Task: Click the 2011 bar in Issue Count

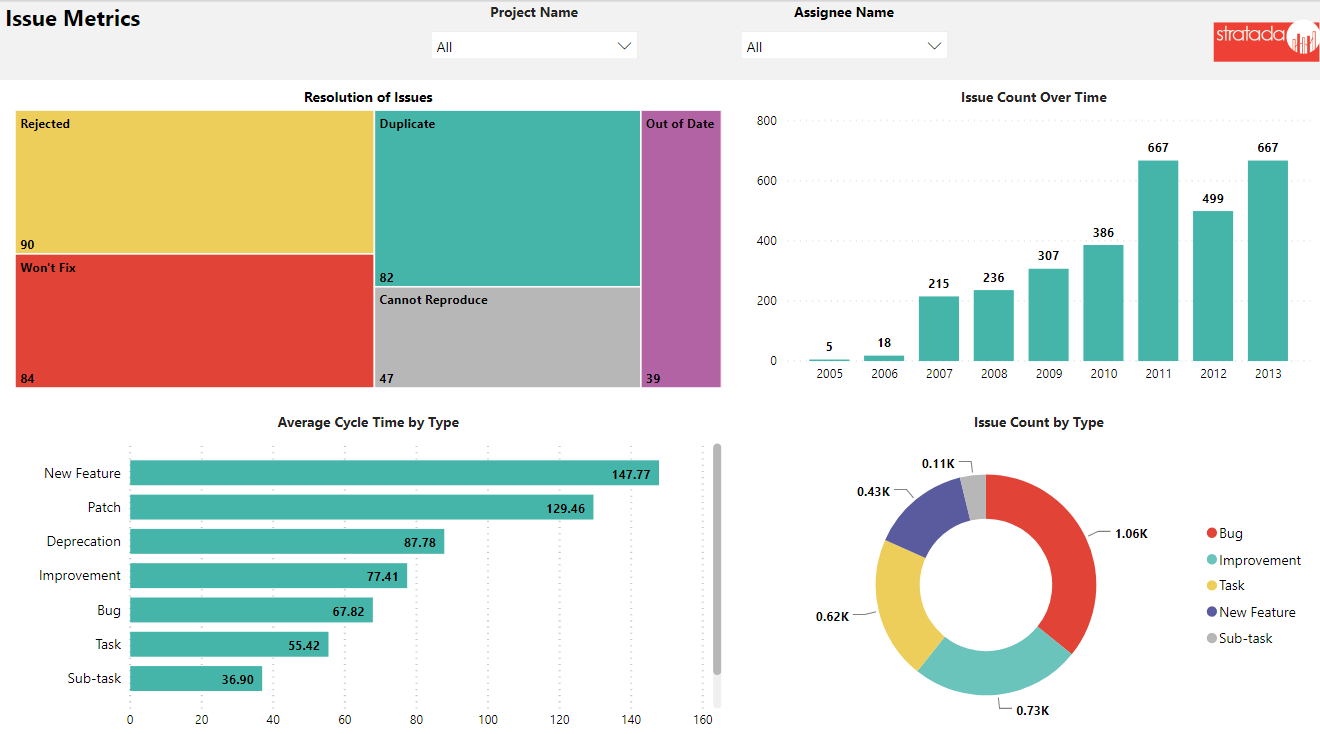Action: [x=1158, y=261]
